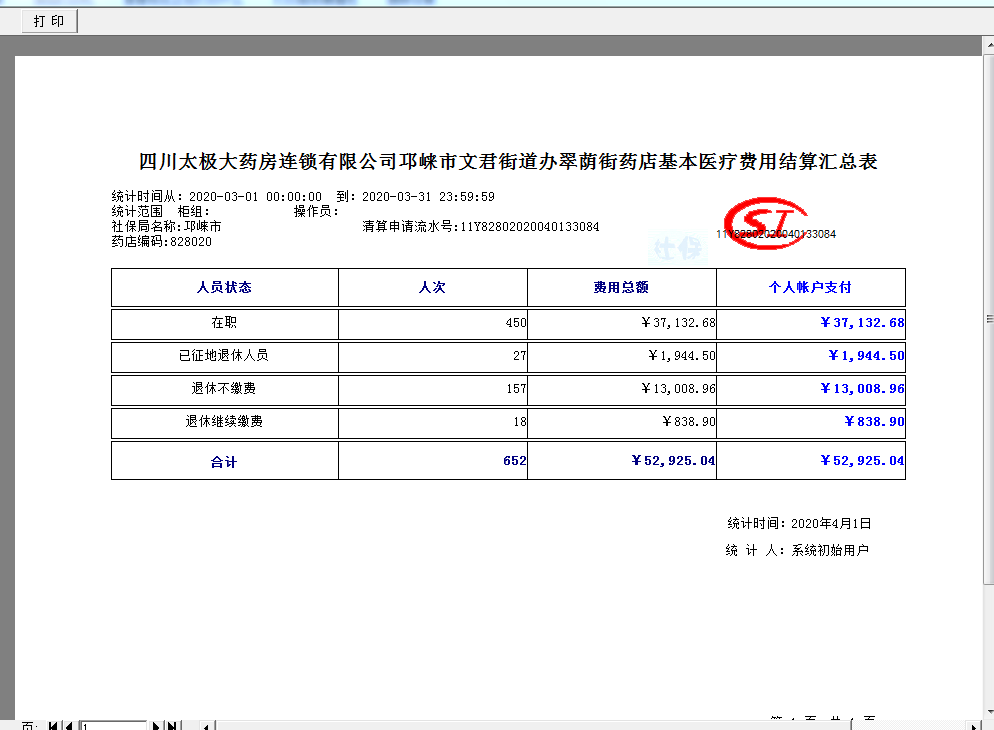Click the 费用总额 column header
The height and width of the screenshot is (730, 994).
click(621, 287)
